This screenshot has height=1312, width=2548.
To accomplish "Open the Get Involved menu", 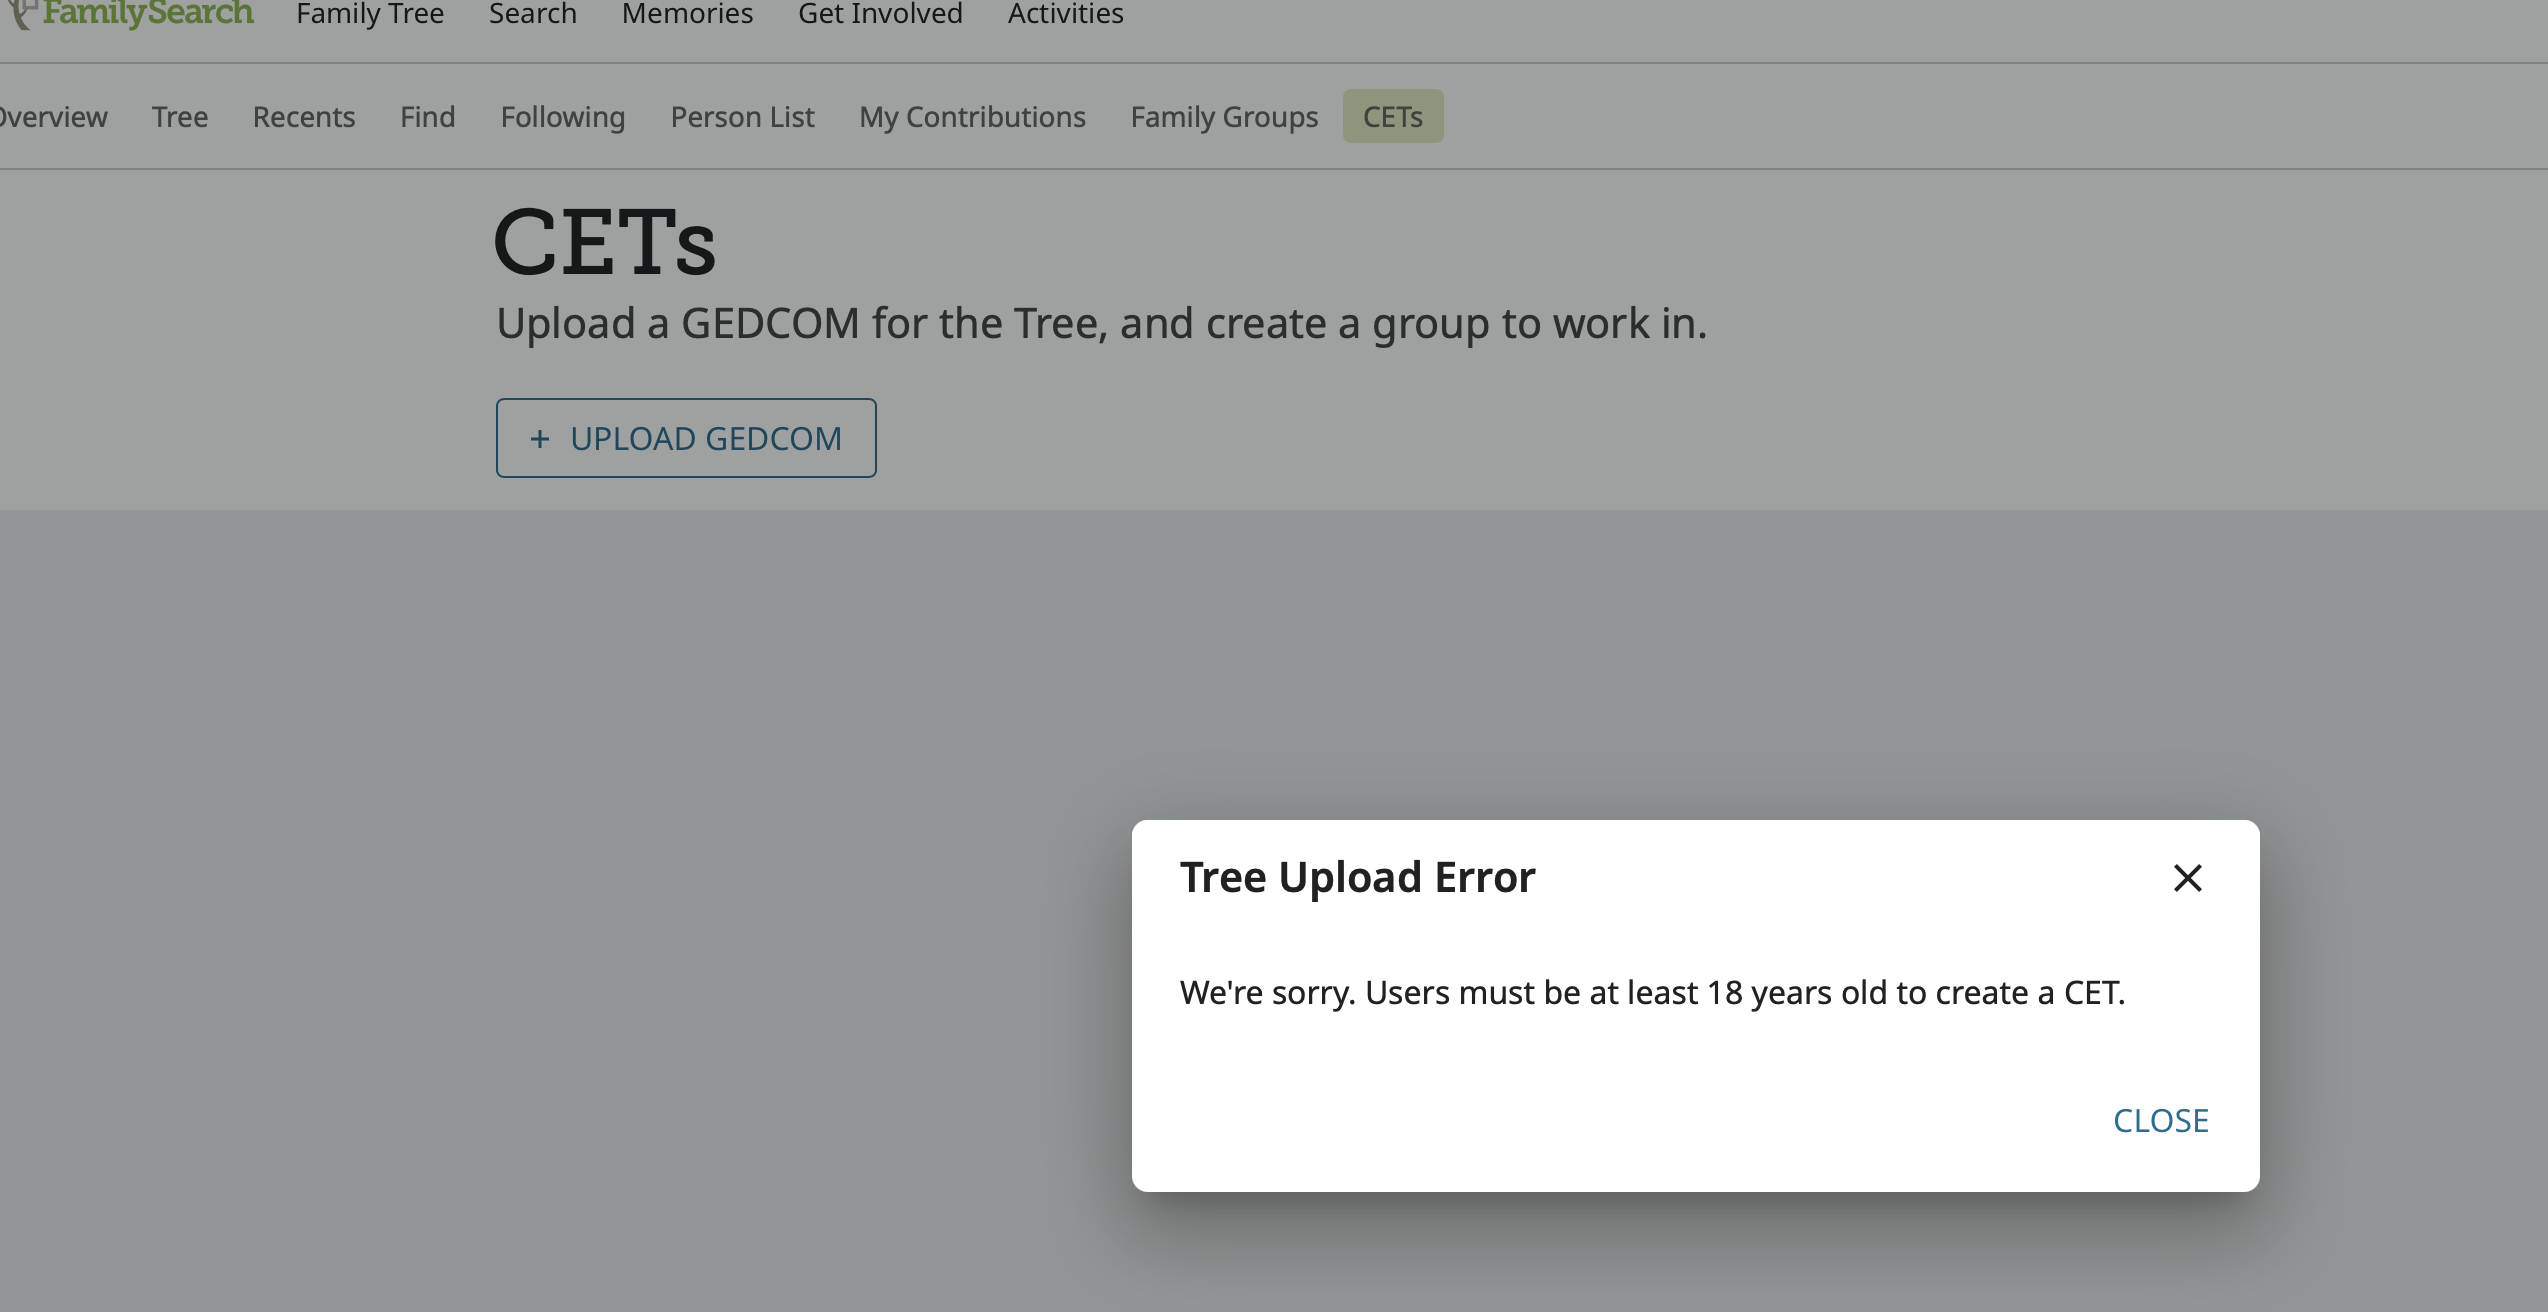I will pos(880,14).
